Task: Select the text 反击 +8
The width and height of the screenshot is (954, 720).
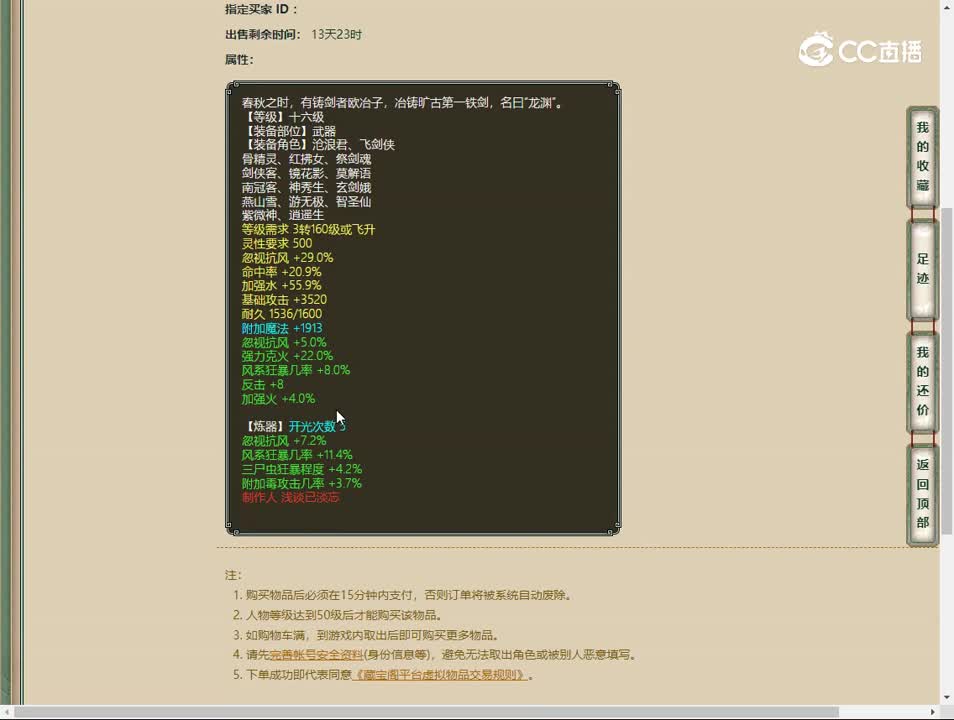Action: 262,385
